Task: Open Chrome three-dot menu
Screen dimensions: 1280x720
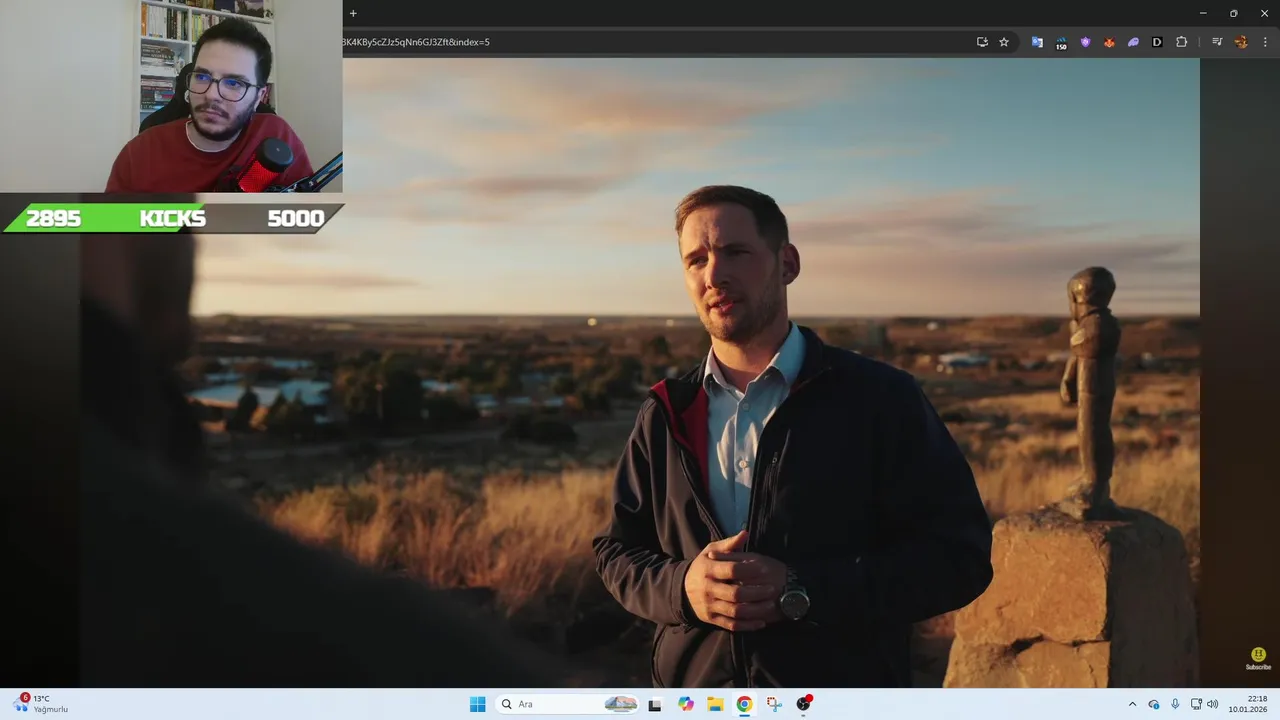Action: (x=1266, y=42)
